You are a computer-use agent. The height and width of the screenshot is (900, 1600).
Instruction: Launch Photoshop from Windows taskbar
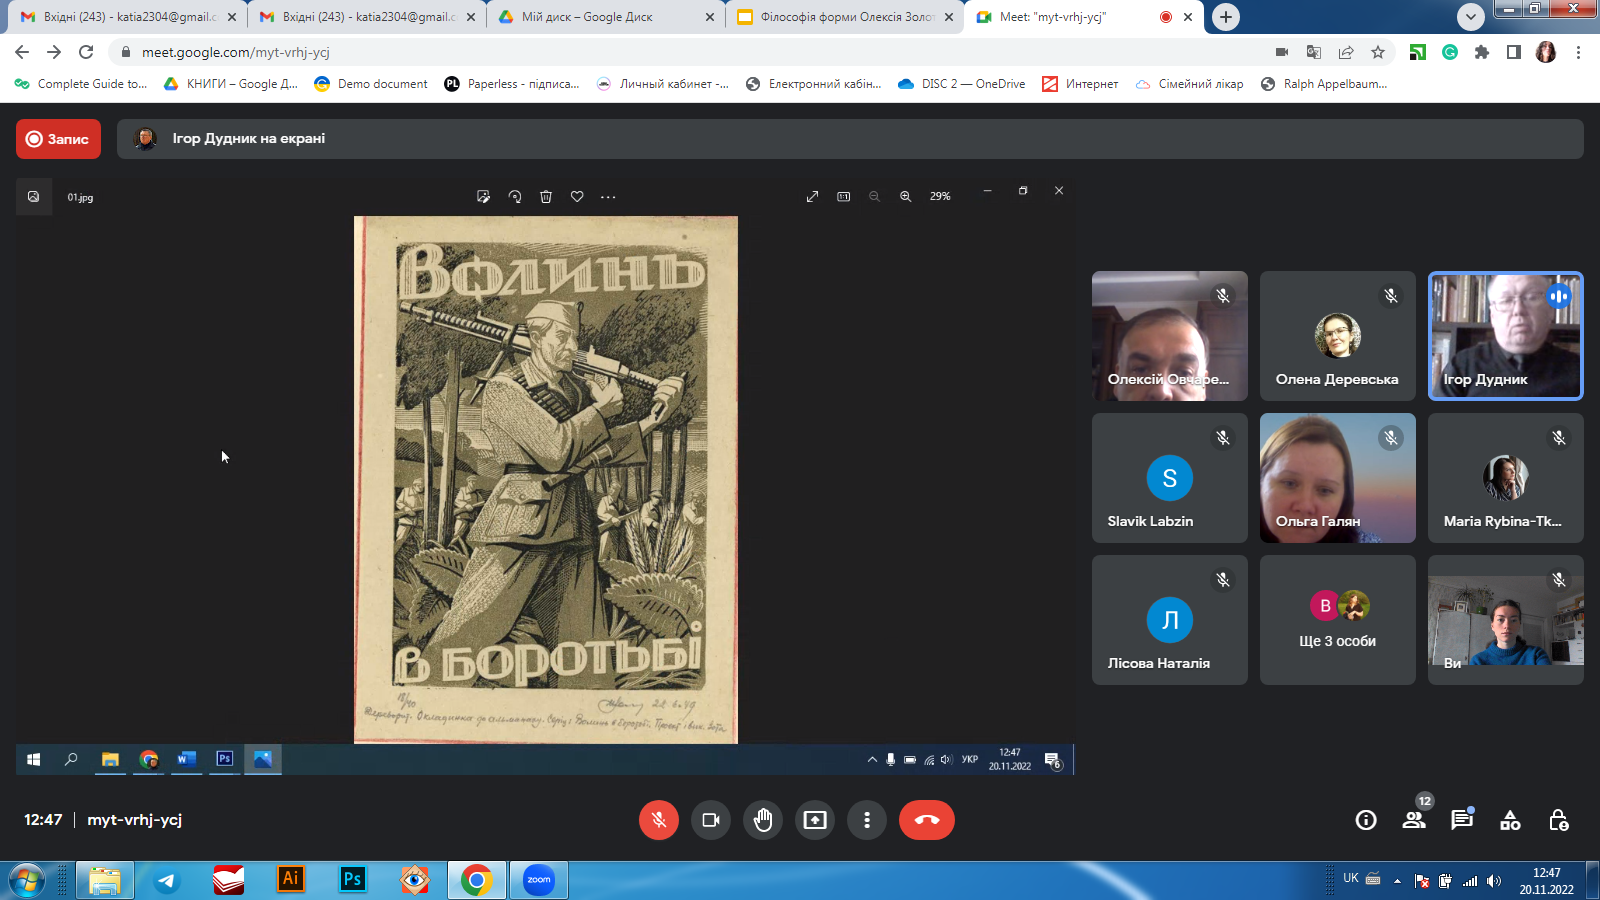(353, 881)
